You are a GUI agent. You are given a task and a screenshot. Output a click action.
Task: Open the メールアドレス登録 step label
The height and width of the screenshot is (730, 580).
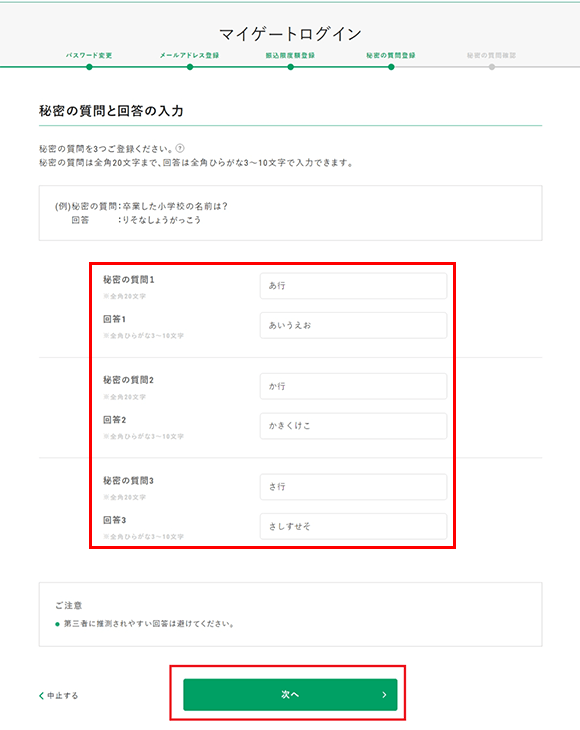189,55
